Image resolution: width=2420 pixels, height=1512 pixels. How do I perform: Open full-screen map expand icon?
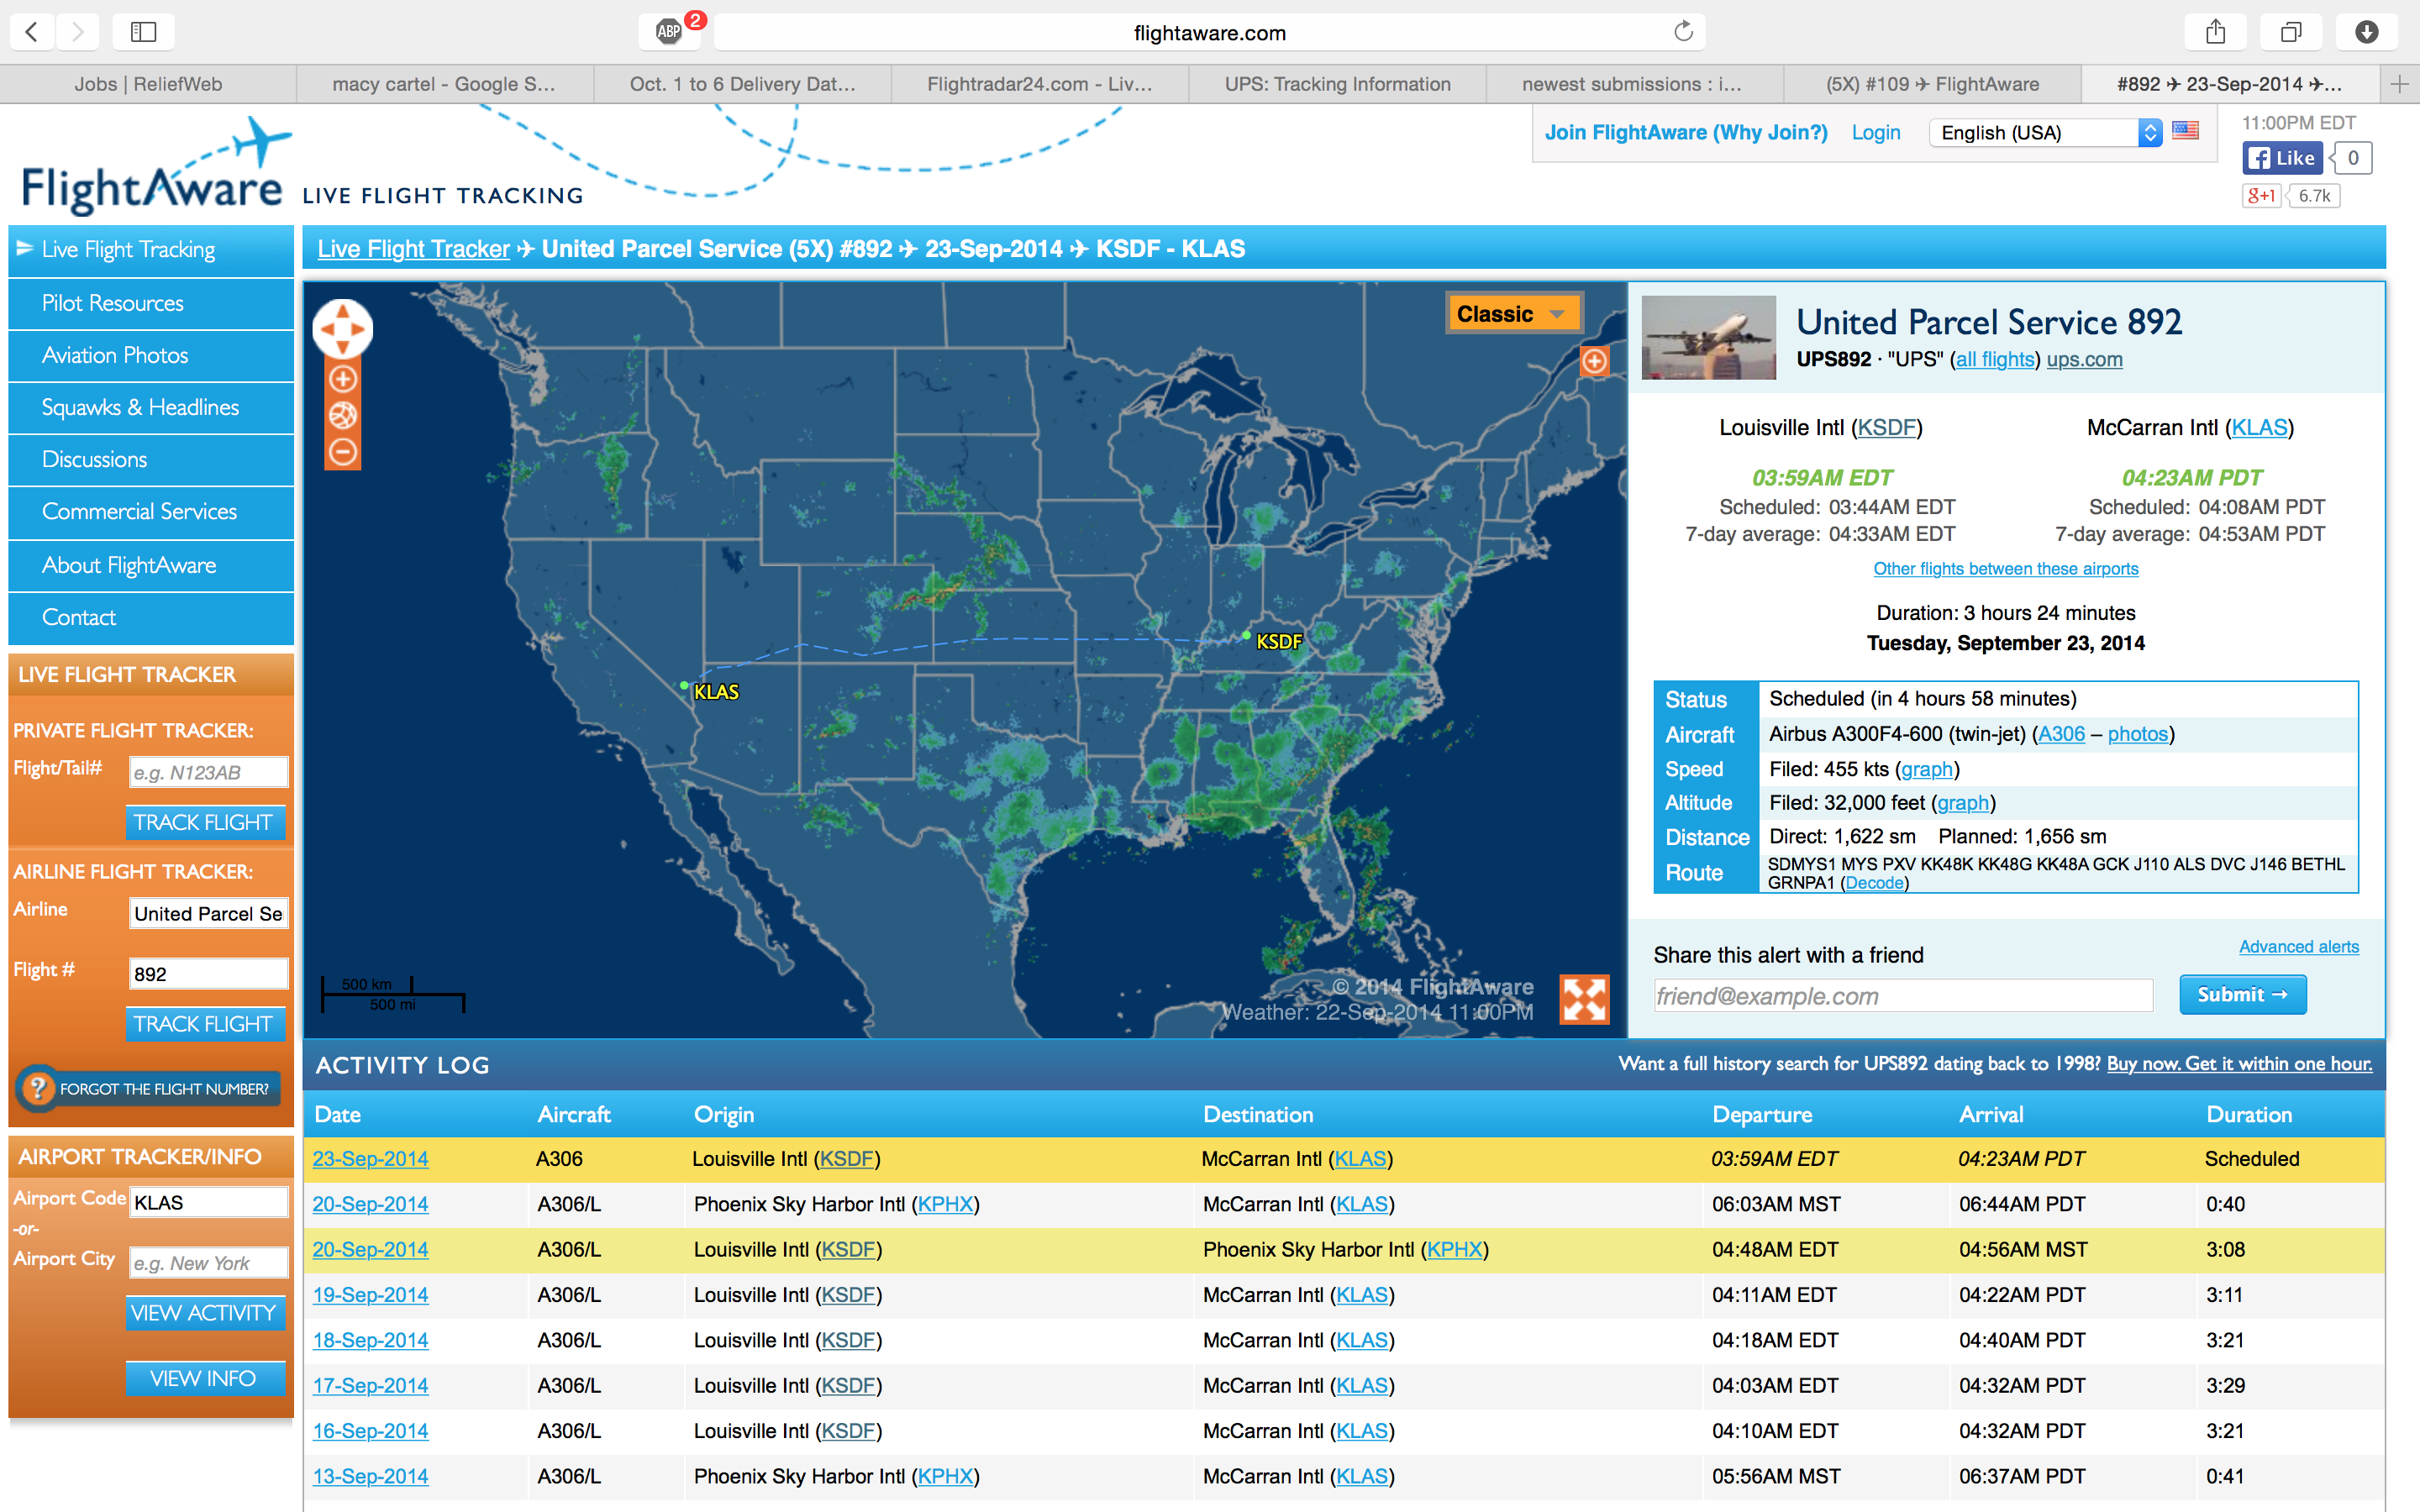[1585, 999]
